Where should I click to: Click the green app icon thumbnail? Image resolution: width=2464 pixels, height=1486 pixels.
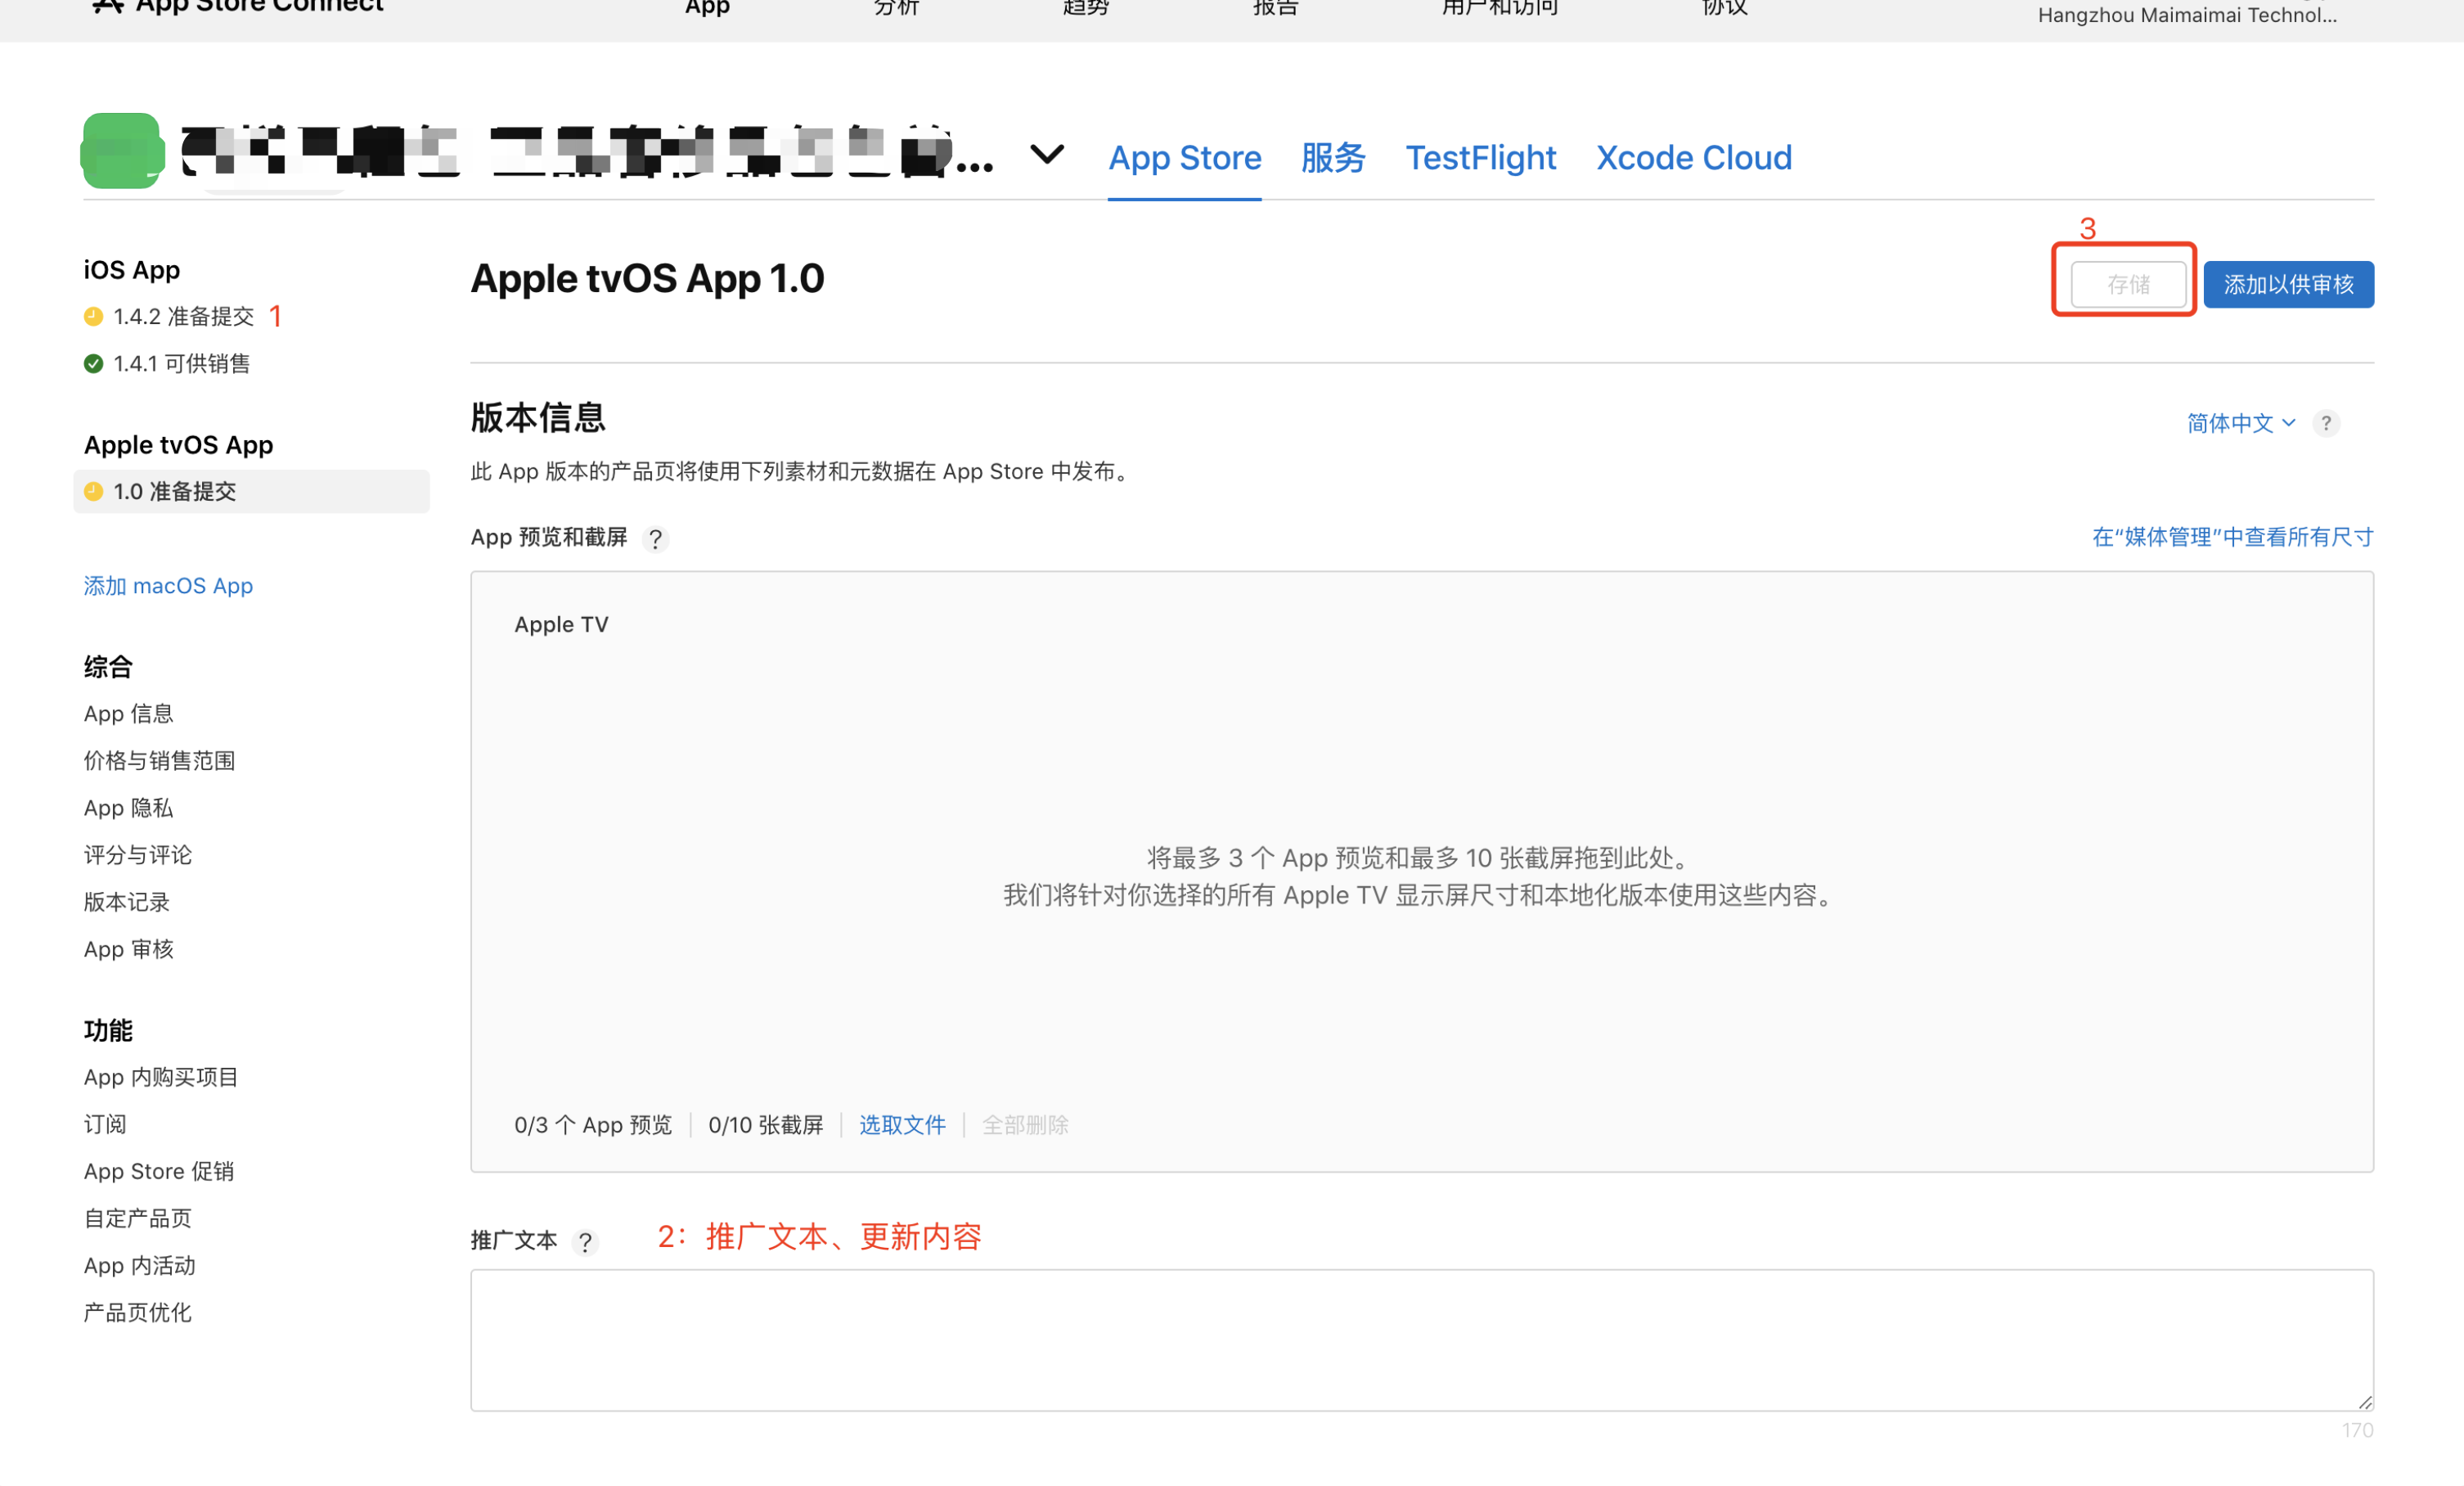pos(122,151)
